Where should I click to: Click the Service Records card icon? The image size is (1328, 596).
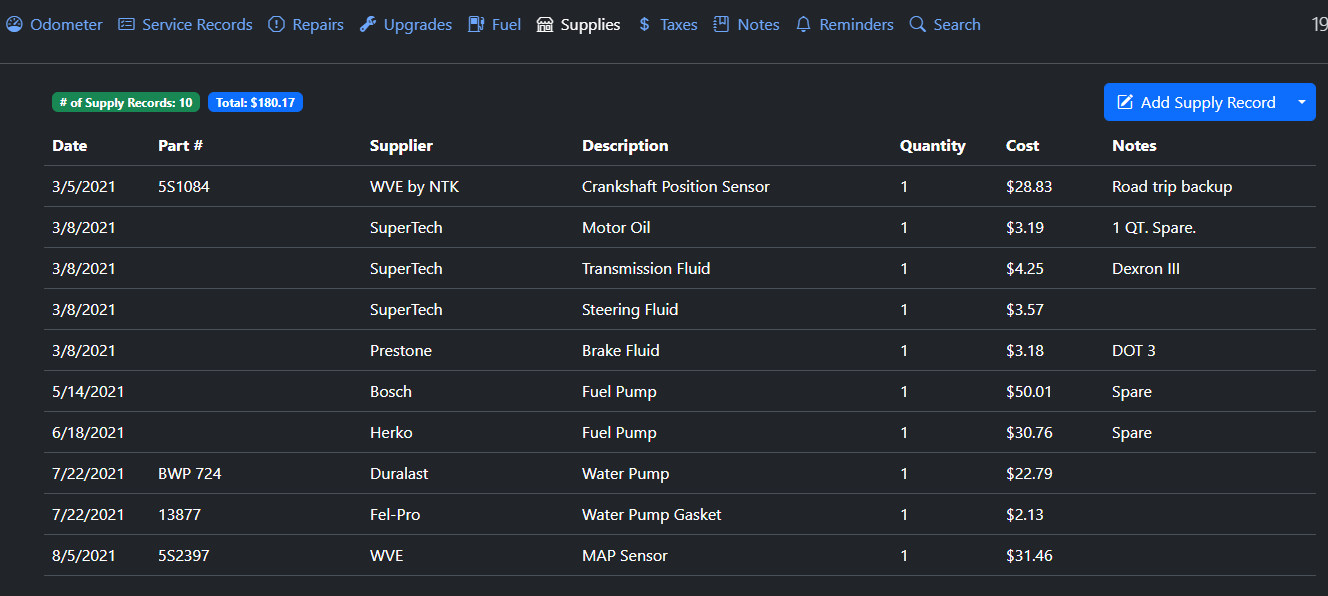[126, 24]
